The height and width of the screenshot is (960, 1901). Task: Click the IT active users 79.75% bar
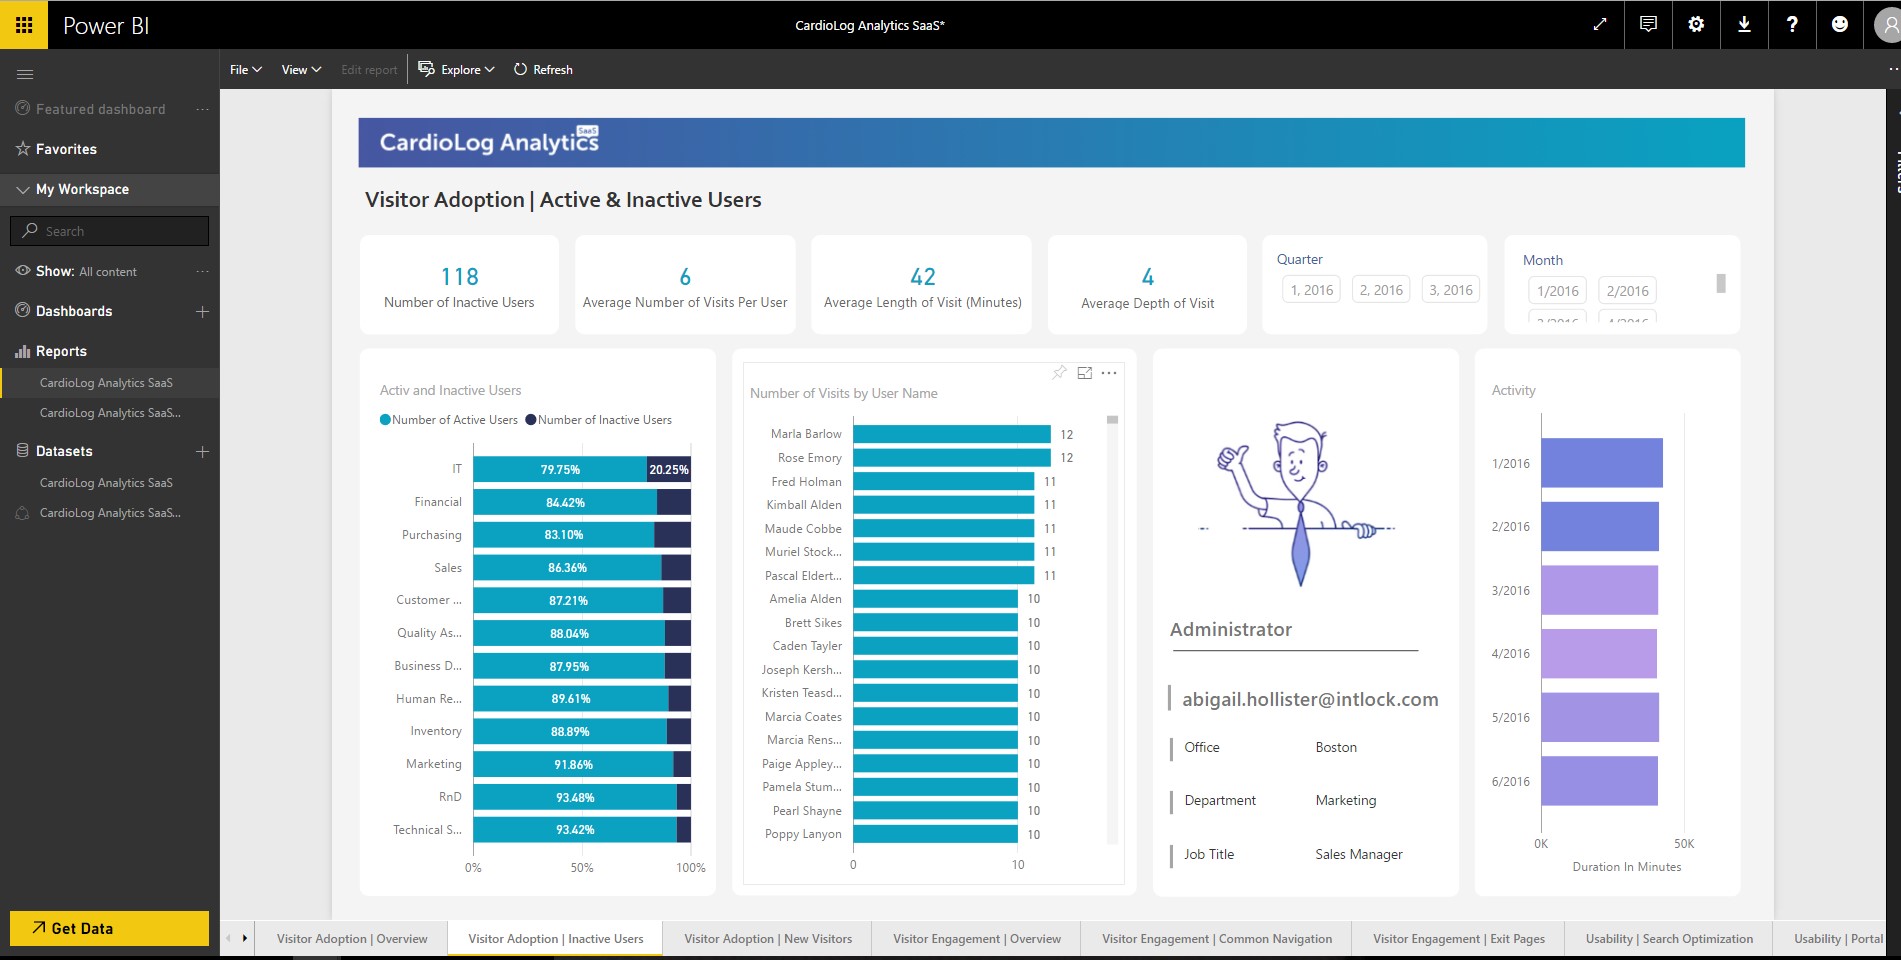pos(560,469)
